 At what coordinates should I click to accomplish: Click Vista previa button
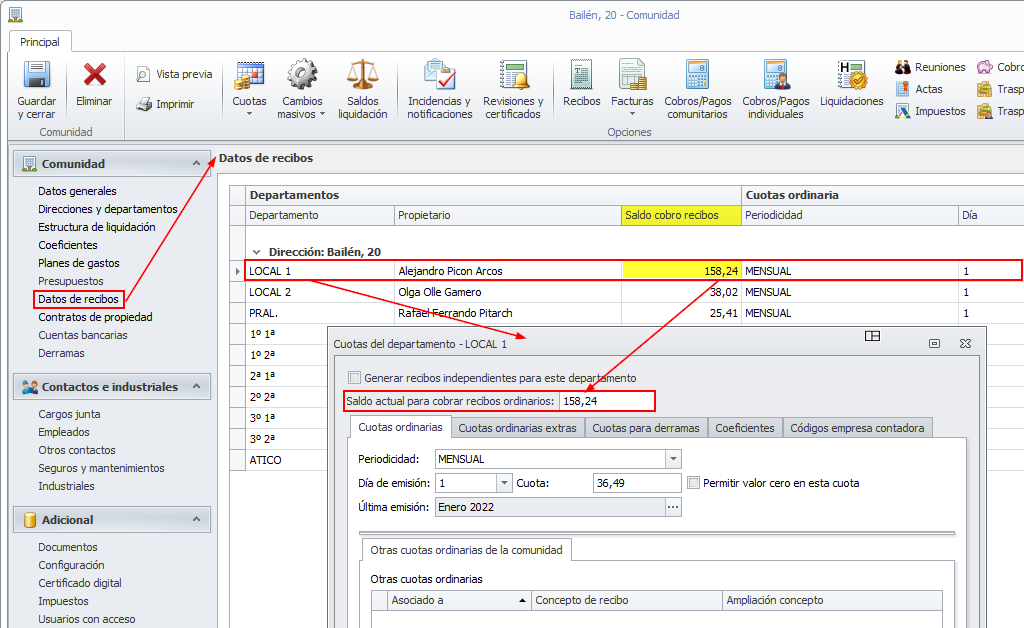[x=174, y=74]
